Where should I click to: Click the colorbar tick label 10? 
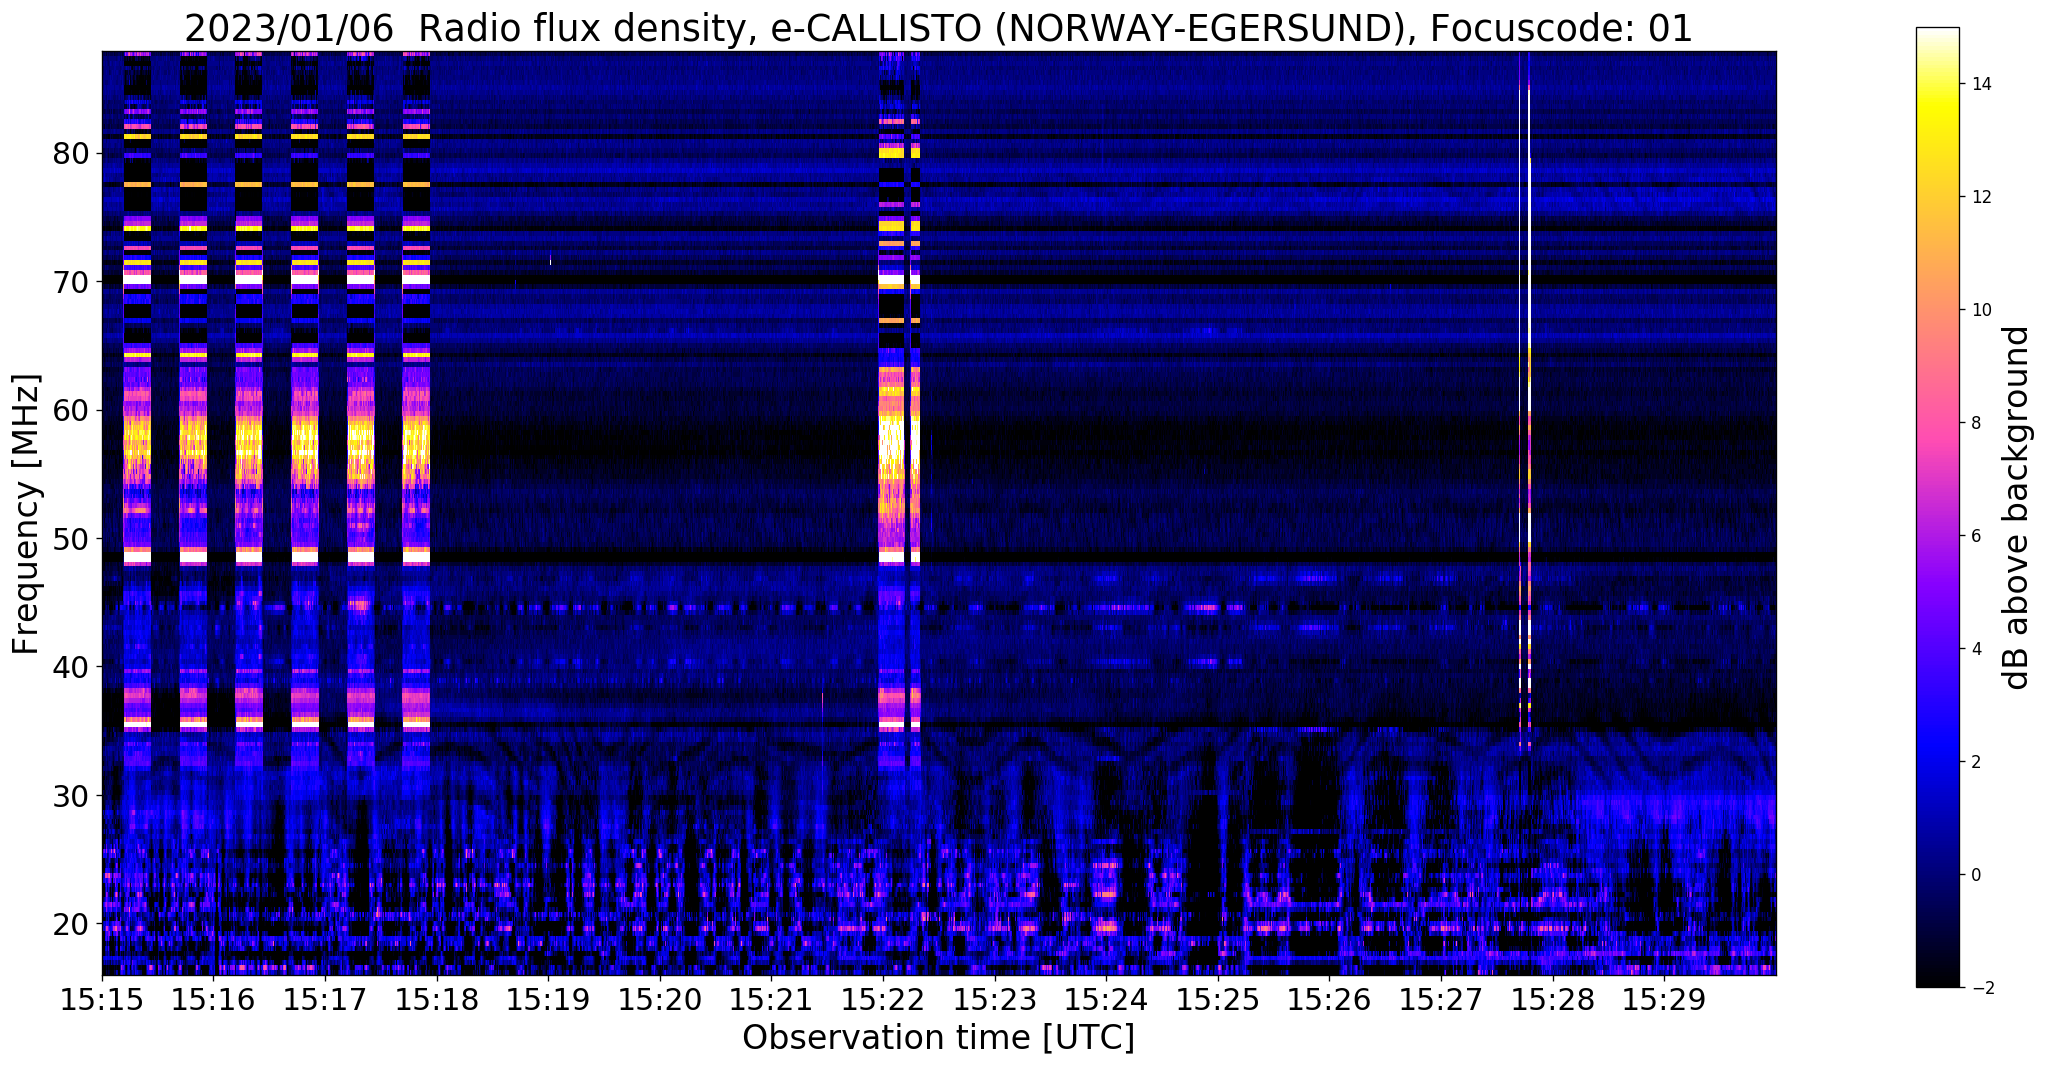1981,310
